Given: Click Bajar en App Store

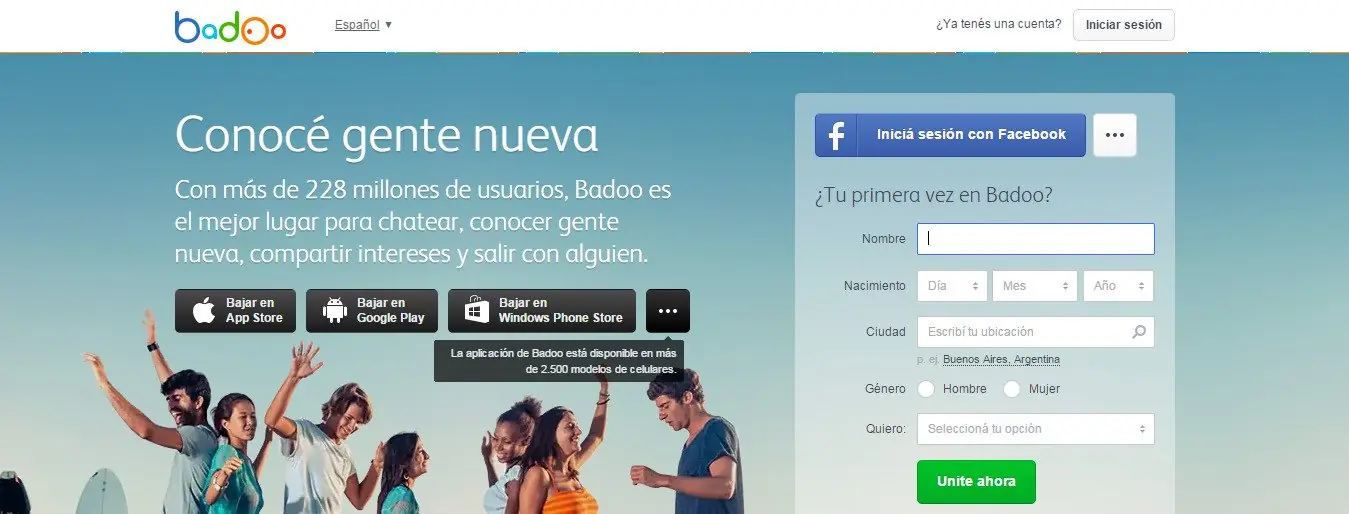Looking at the screenshot, I should click(236, 311).
